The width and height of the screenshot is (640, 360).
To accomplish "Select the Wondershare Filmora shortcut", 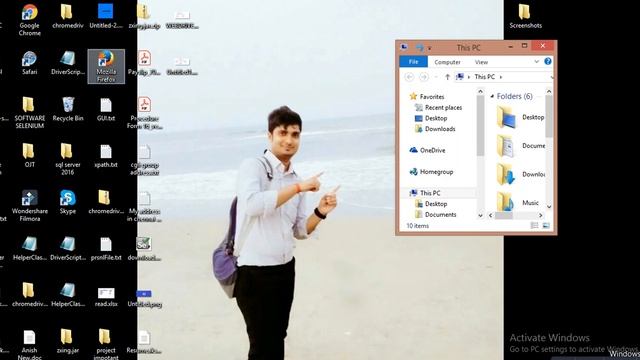I will tap(29, 206).
